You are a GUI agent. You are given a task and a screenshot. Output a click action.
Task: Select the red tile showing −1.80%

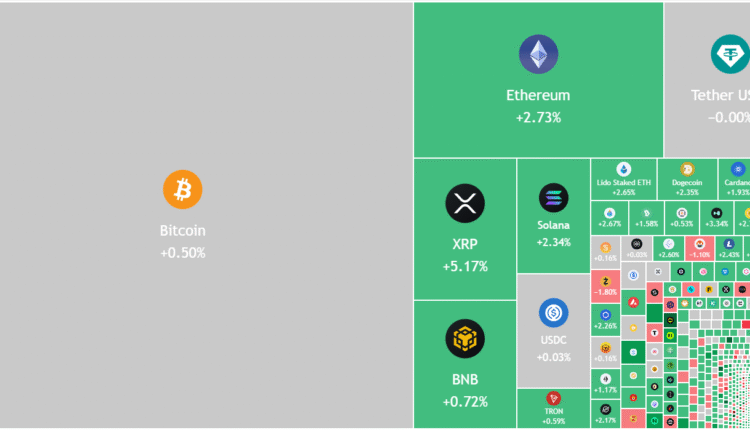(x=605, y=286)
